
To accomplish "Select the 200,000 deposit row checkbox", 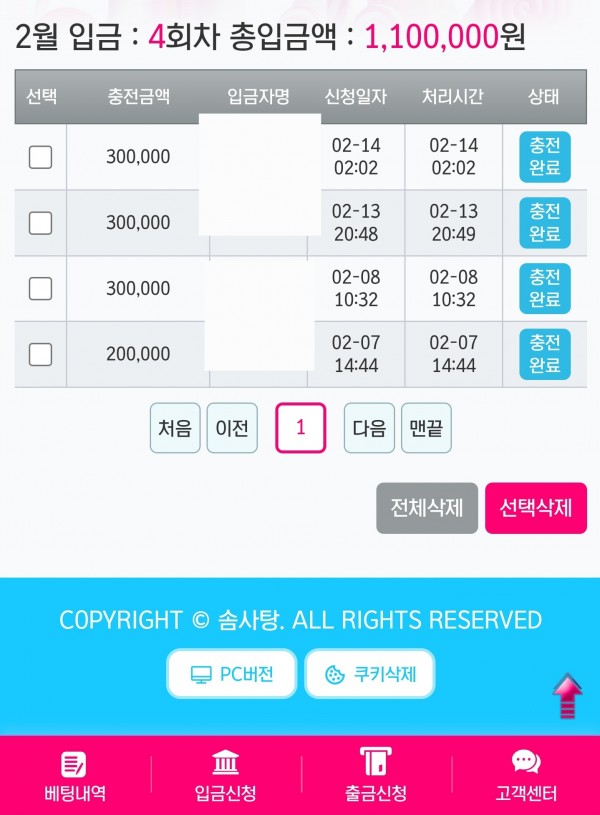I will [40, 354].
